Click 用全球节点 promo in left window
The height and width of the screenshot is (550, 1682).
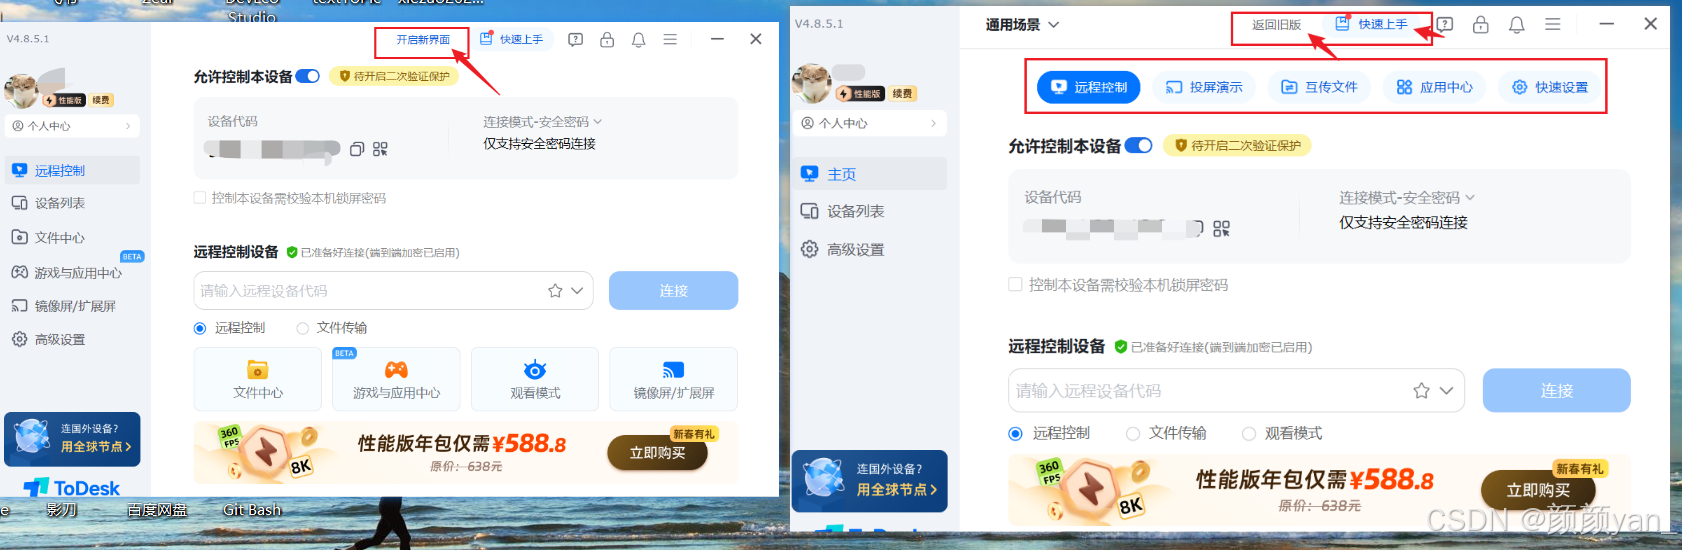coord(72,439)
